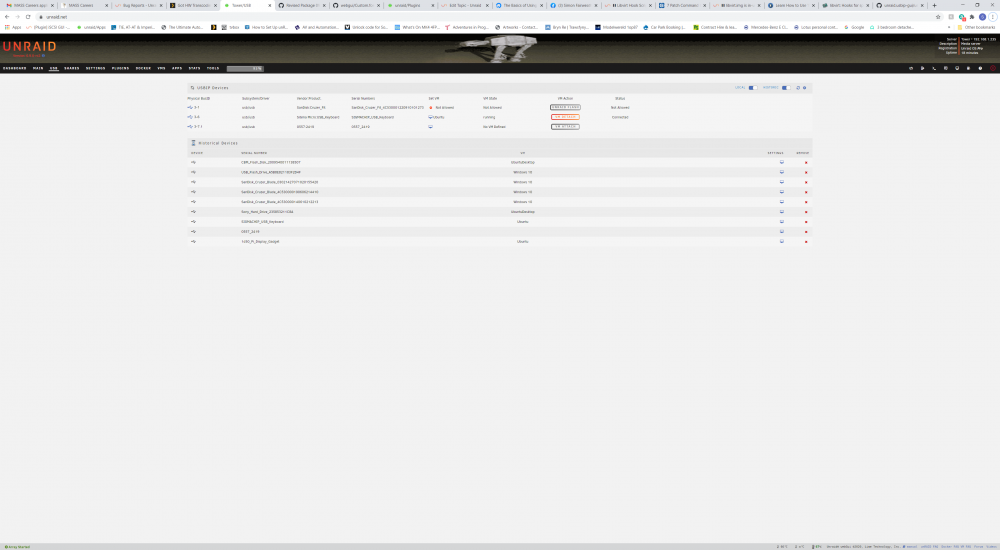Open the Google bookmark

pos(855,27)
